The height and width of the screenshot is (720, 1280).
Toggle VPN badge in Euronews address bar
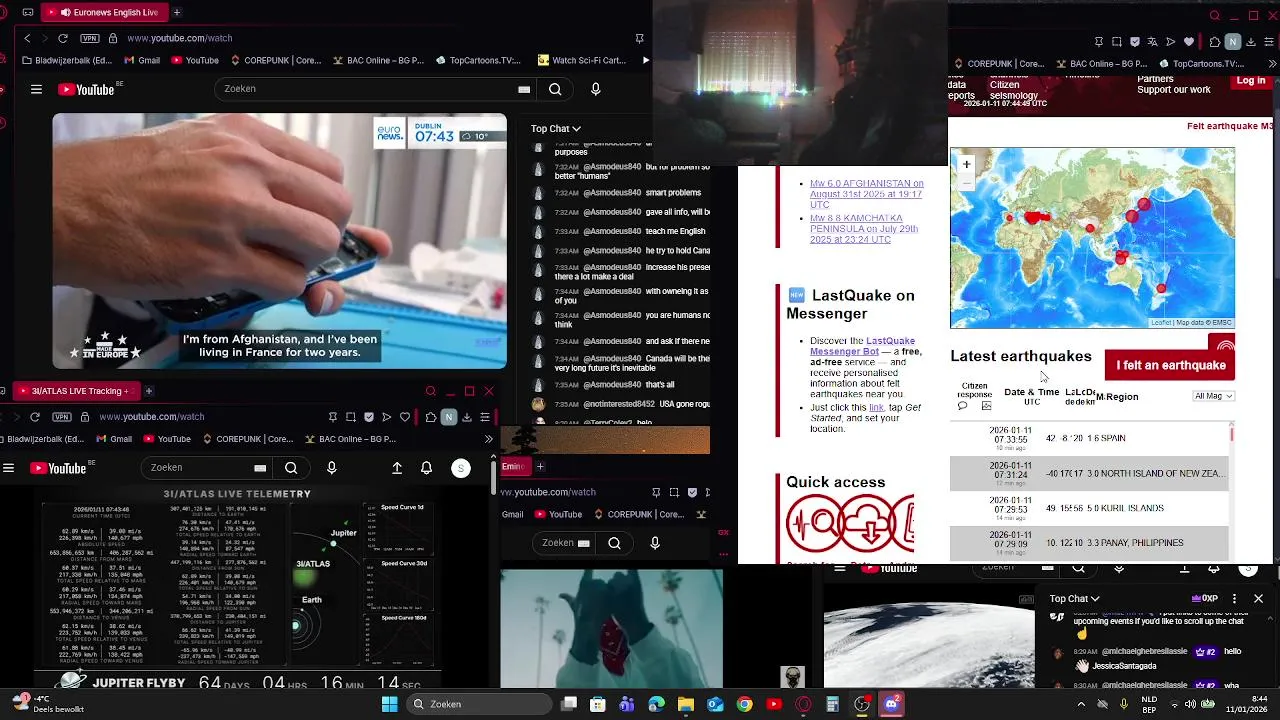[90, 38]
